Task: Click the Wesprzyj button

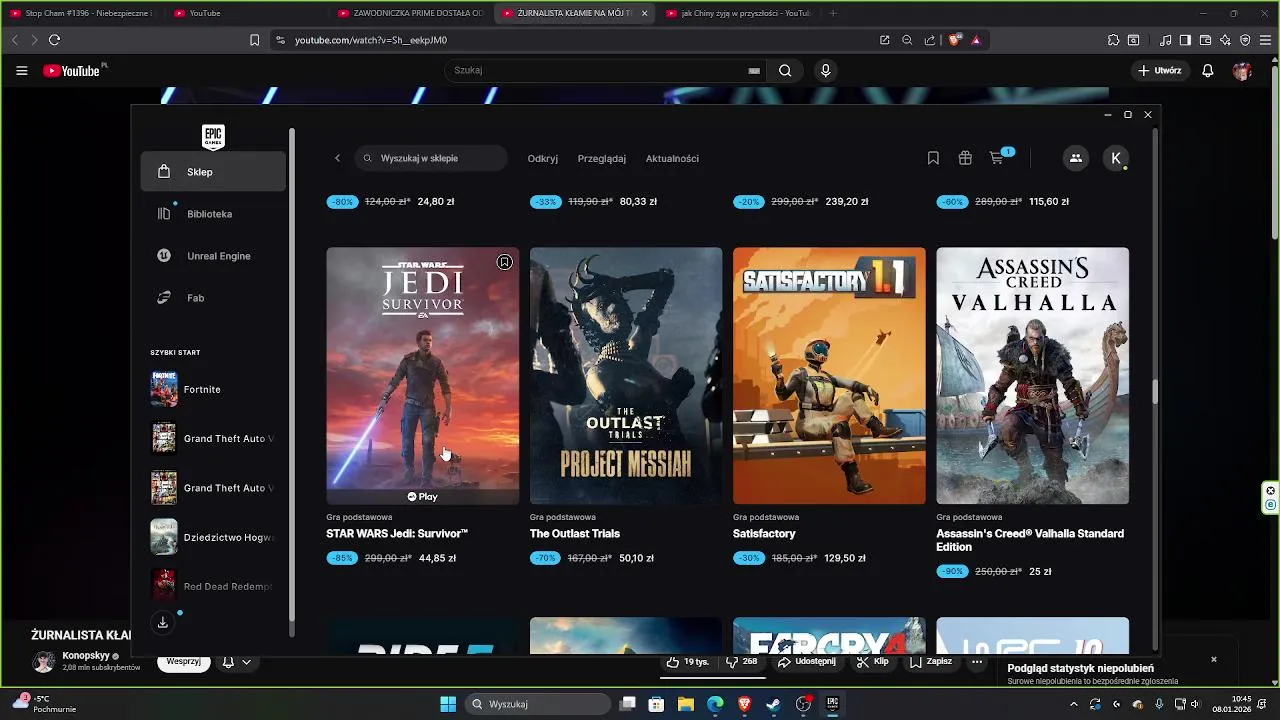Action: point(184,662)
